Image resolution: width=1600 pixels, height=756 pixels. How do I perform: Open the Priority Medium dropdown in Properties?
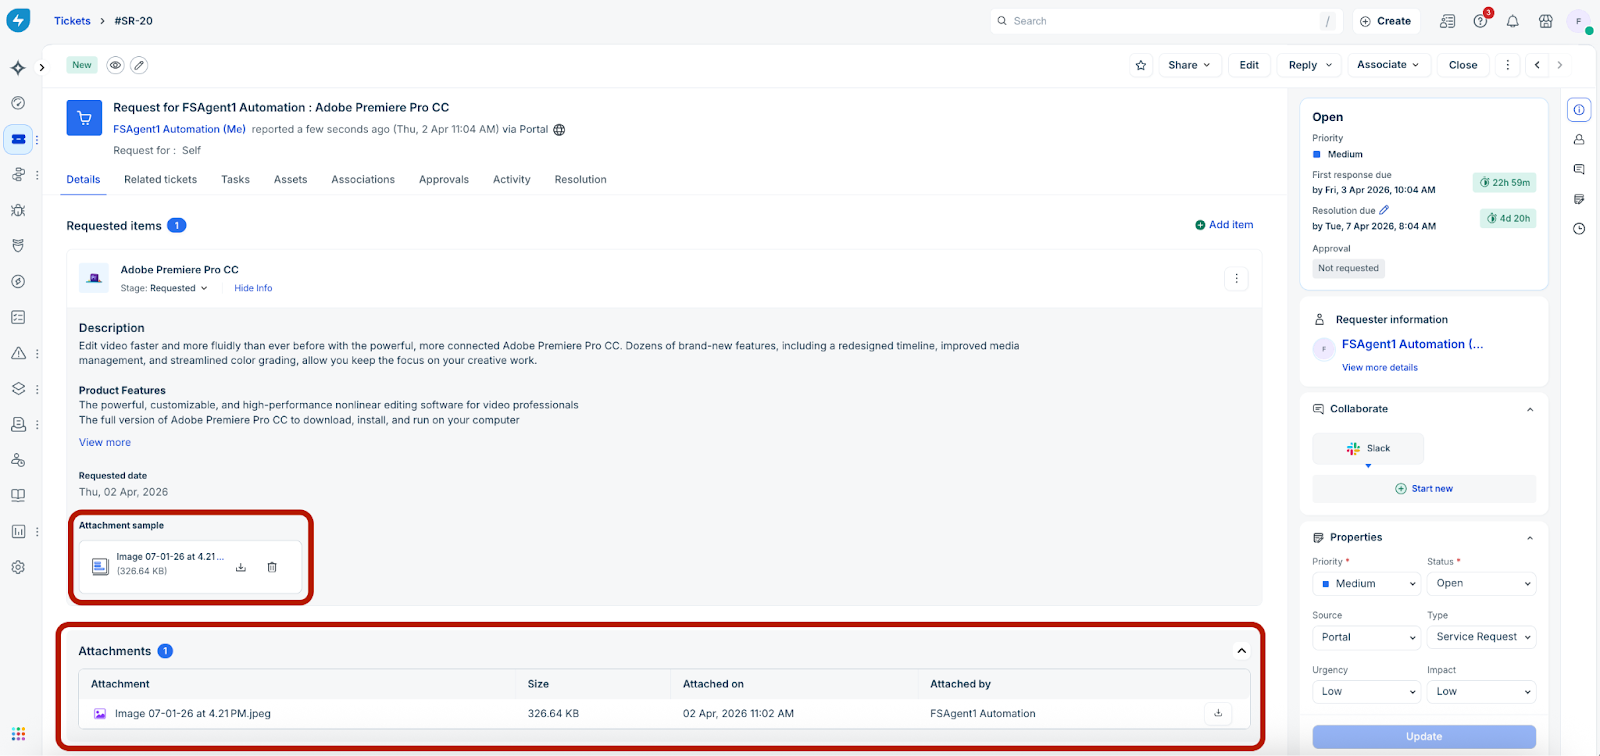coord(1366,584)
